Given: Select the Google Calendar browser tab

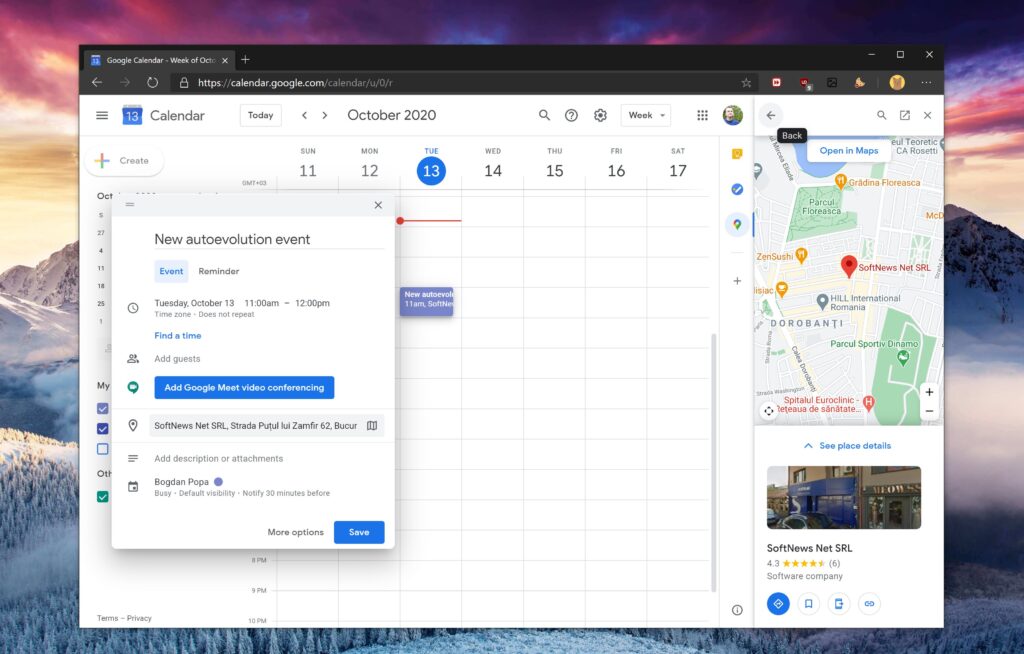Looking at the screenshot, I should 155,59.
